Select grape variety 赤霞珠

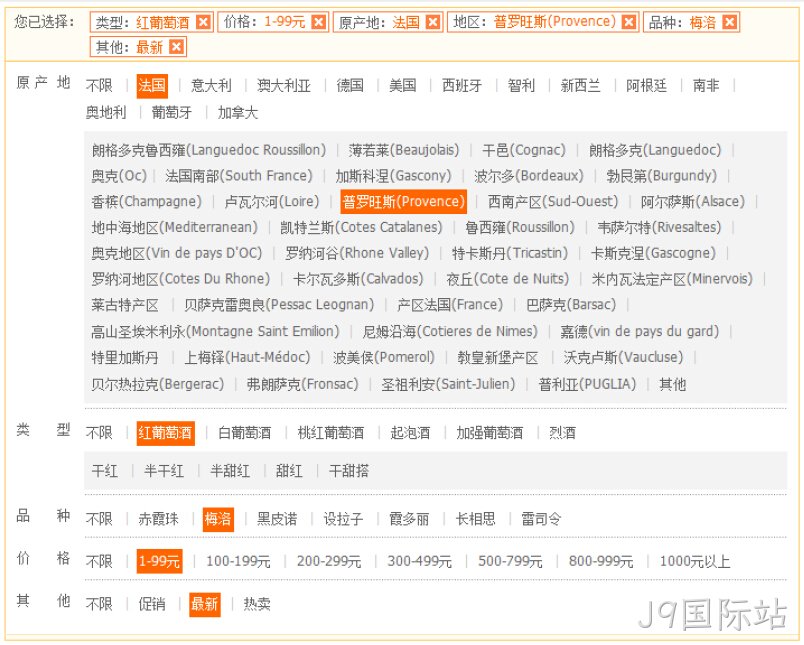pos(158,519)
